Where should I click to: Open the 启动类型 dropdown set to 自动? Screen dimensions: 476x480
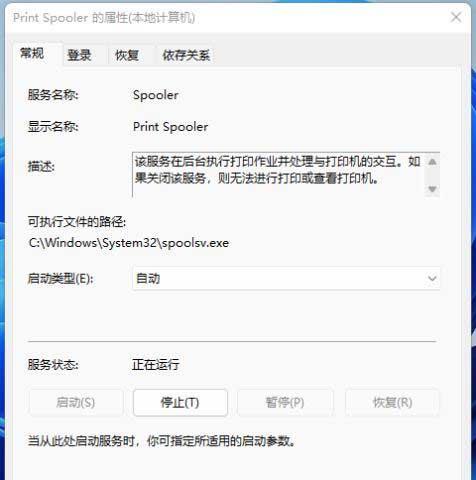point(286,278)
